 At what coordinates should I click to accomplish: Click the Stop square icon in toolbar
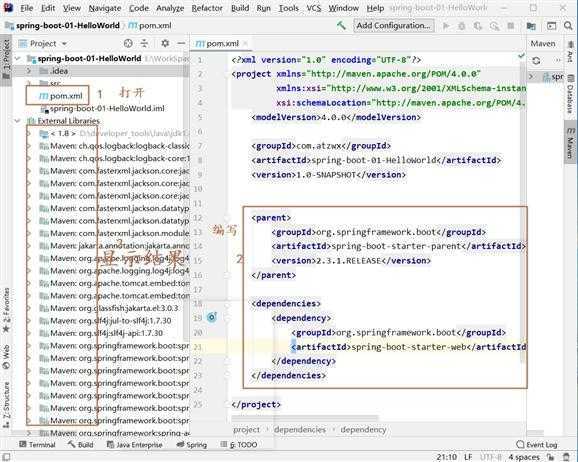[x=511, y=26]
